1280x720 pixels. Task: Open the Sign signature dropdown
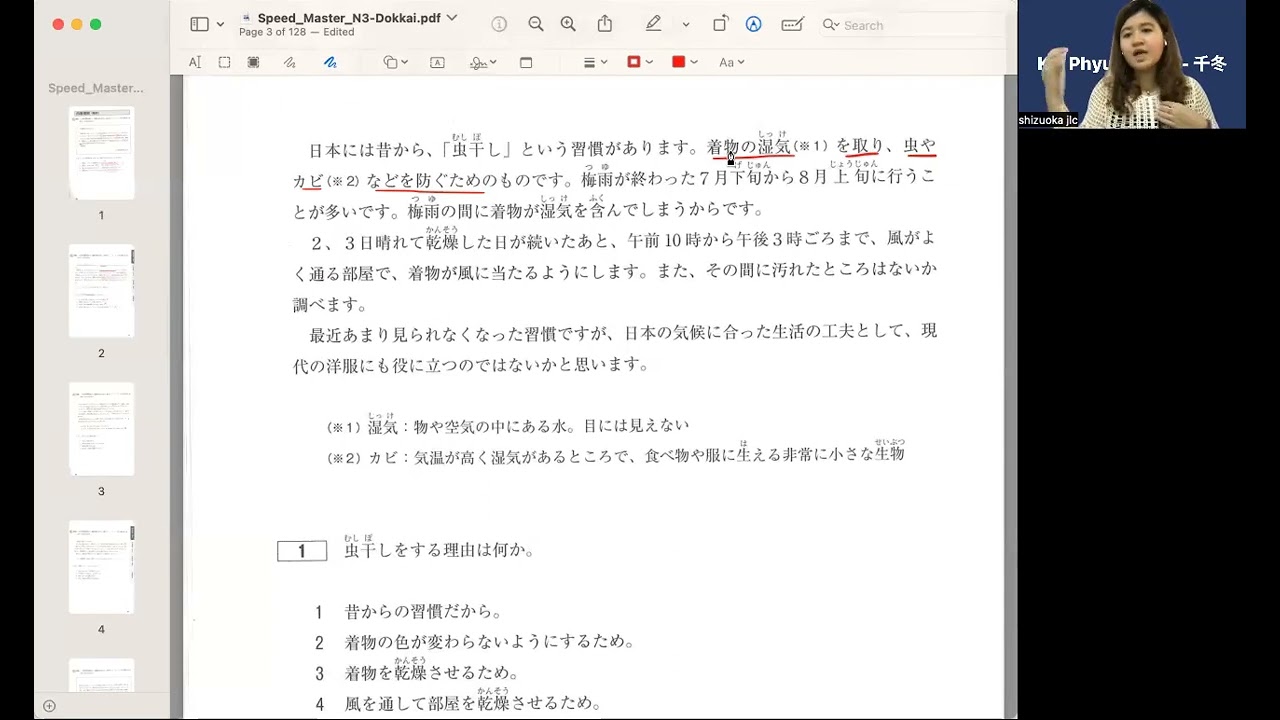[x=484, y=62]
